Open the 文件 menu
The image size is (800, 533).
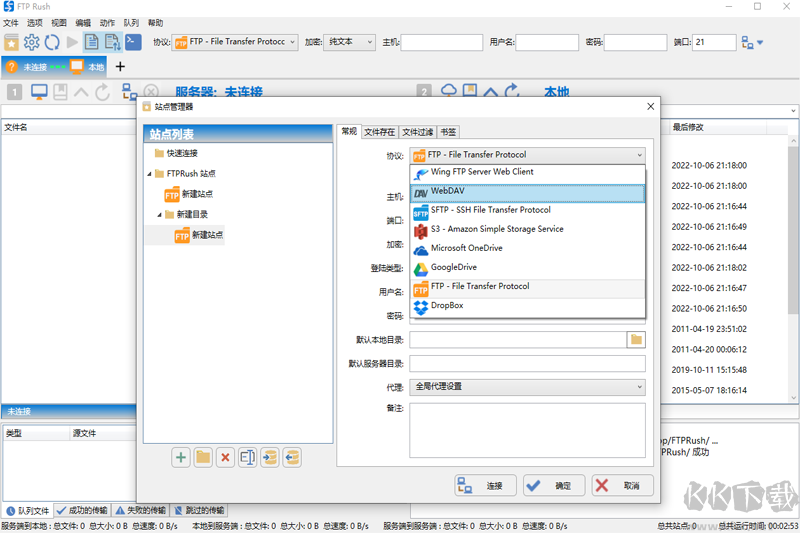click(11, 23)
